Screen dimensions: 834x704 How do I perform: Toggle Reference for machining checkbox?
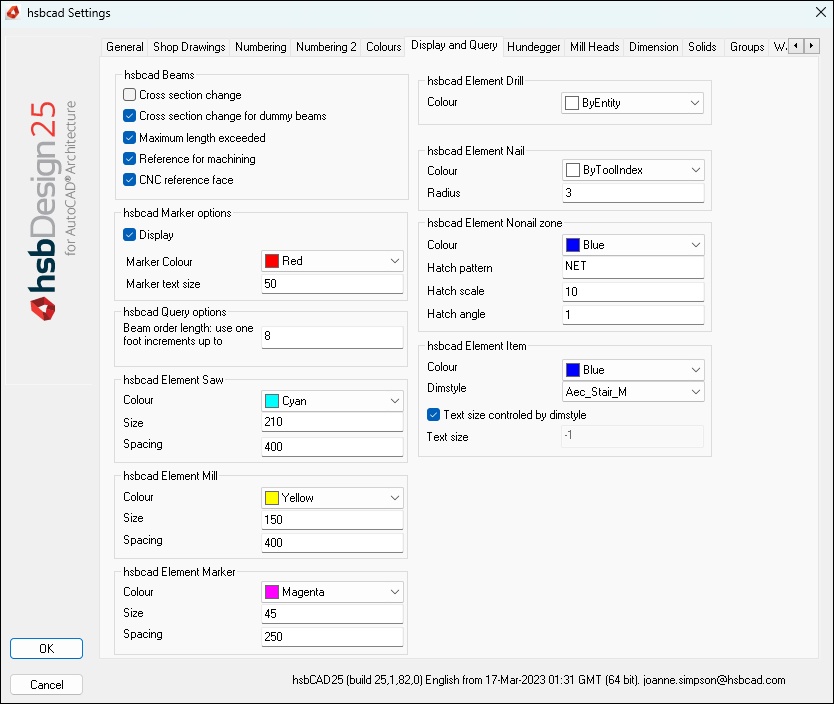tap(129, 158)
